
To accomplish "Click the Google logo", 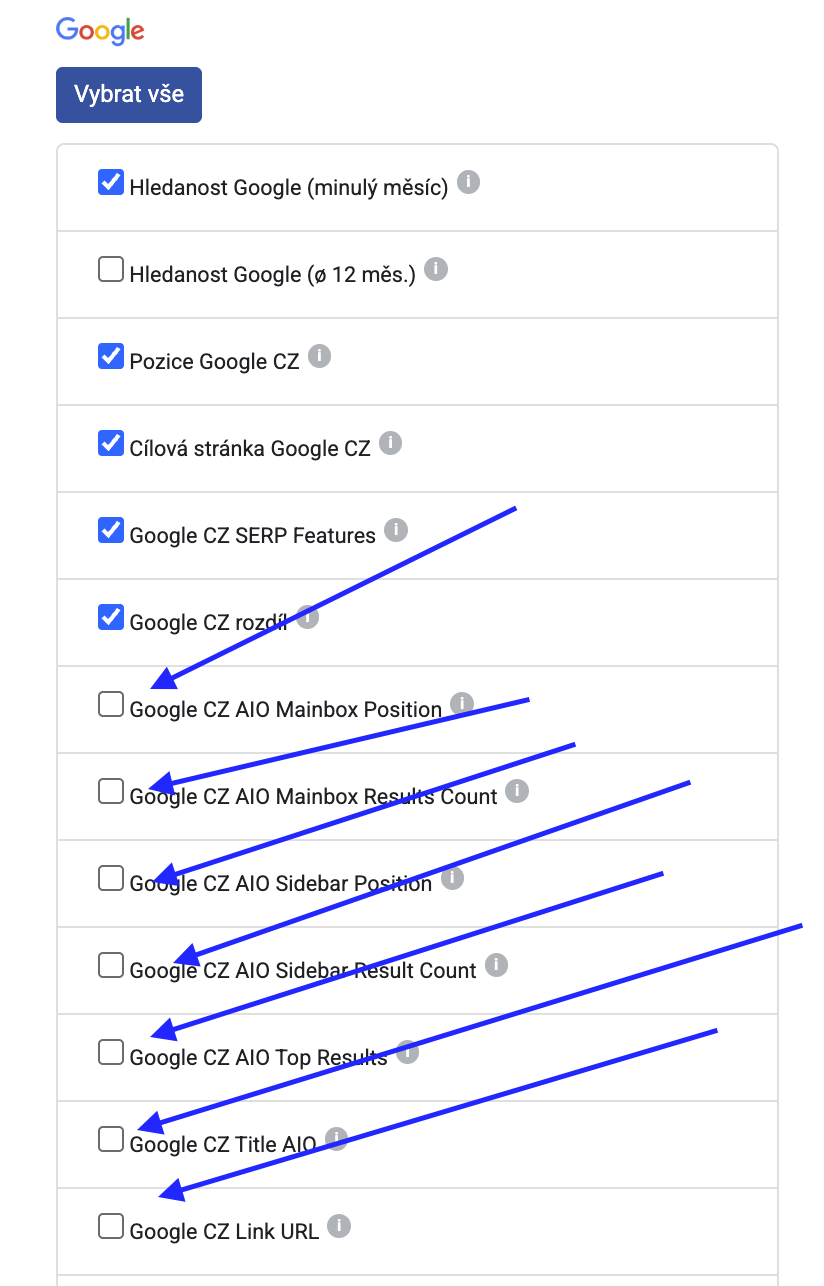I will tap(100, 31).
